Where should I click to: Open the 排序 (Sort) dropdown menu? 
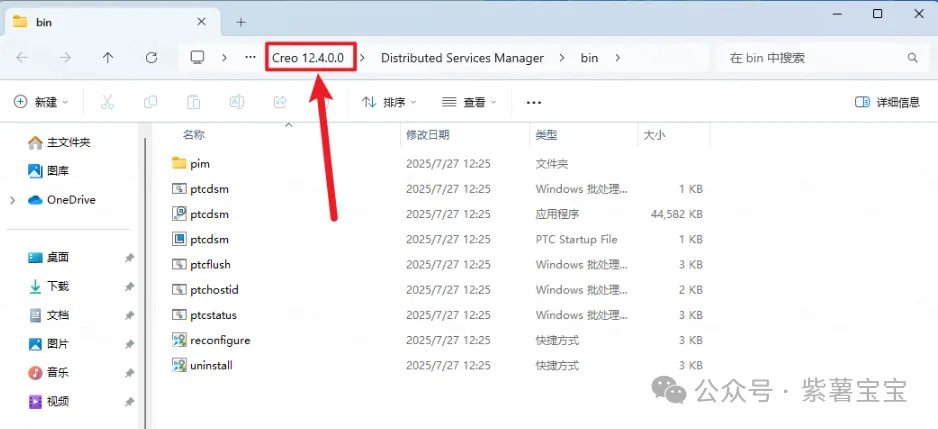click(x=389, y=102)
